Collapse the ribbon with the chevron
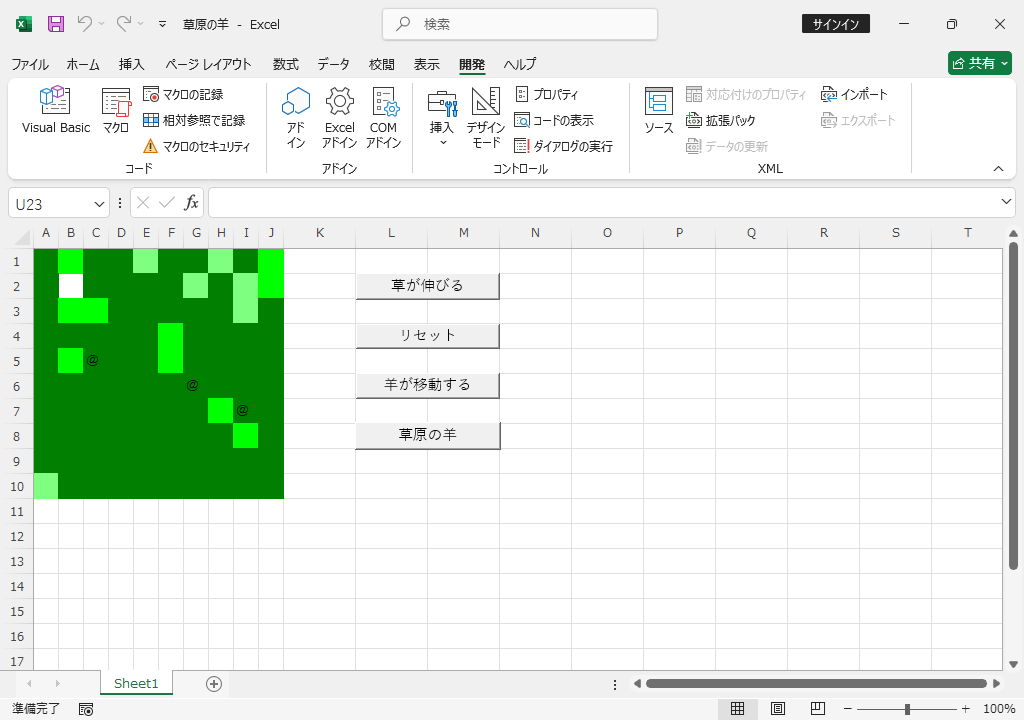The width and height of the screenshot is (1024, 720). (x=998, y=169)
